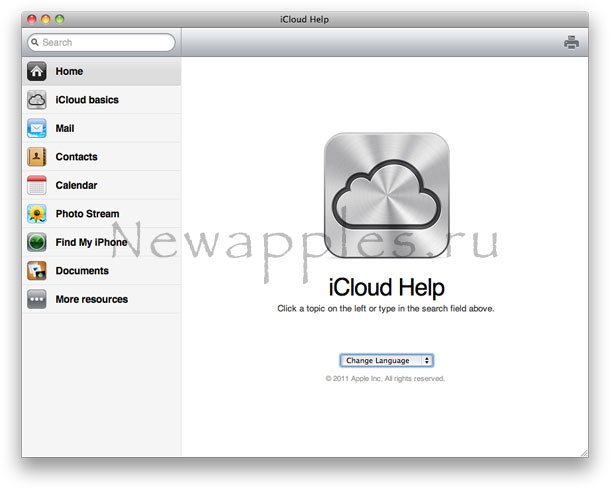Screen dimensions: 610x489
Task: Click the magnifying glass in search field
Action: pyautogui.click(x=35, y=43)
